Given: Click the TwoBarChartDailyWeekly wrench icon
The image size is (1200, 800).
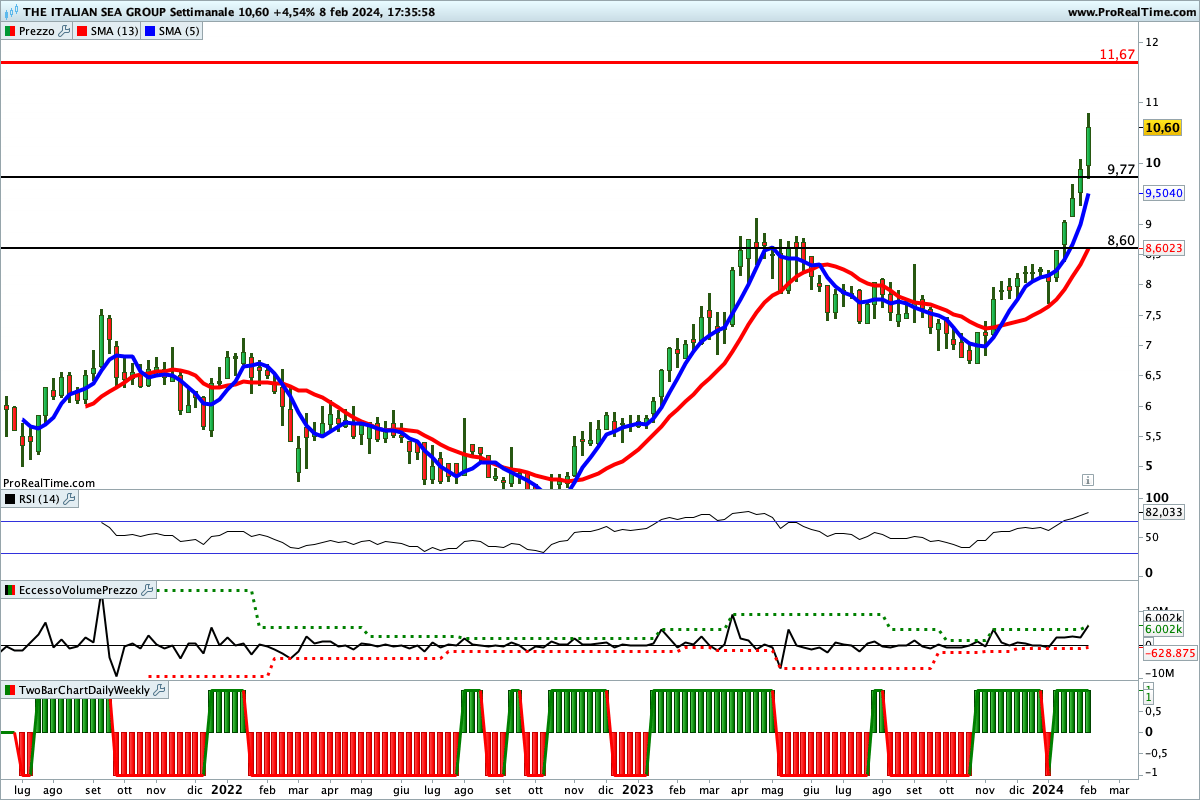Looking at the screenshot, I should tap(160, 690).
